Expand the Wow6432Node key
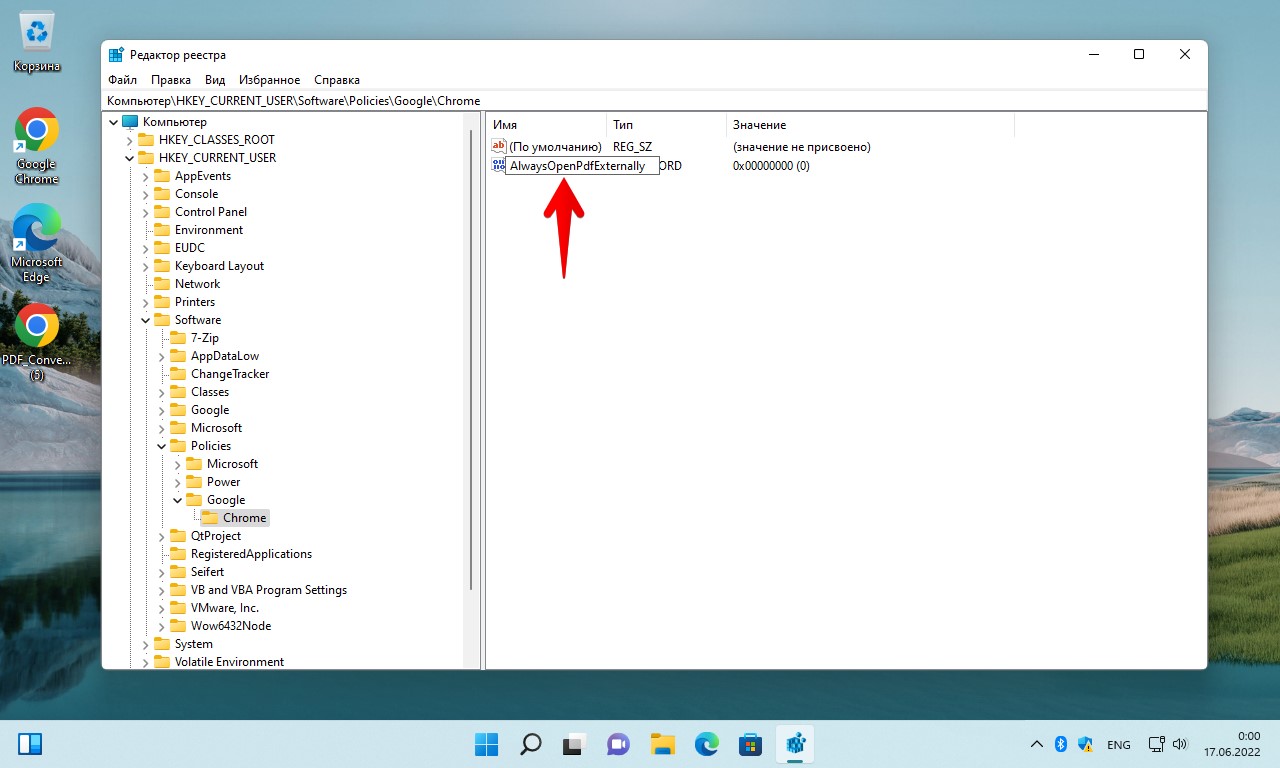 [x=161, y=626]
